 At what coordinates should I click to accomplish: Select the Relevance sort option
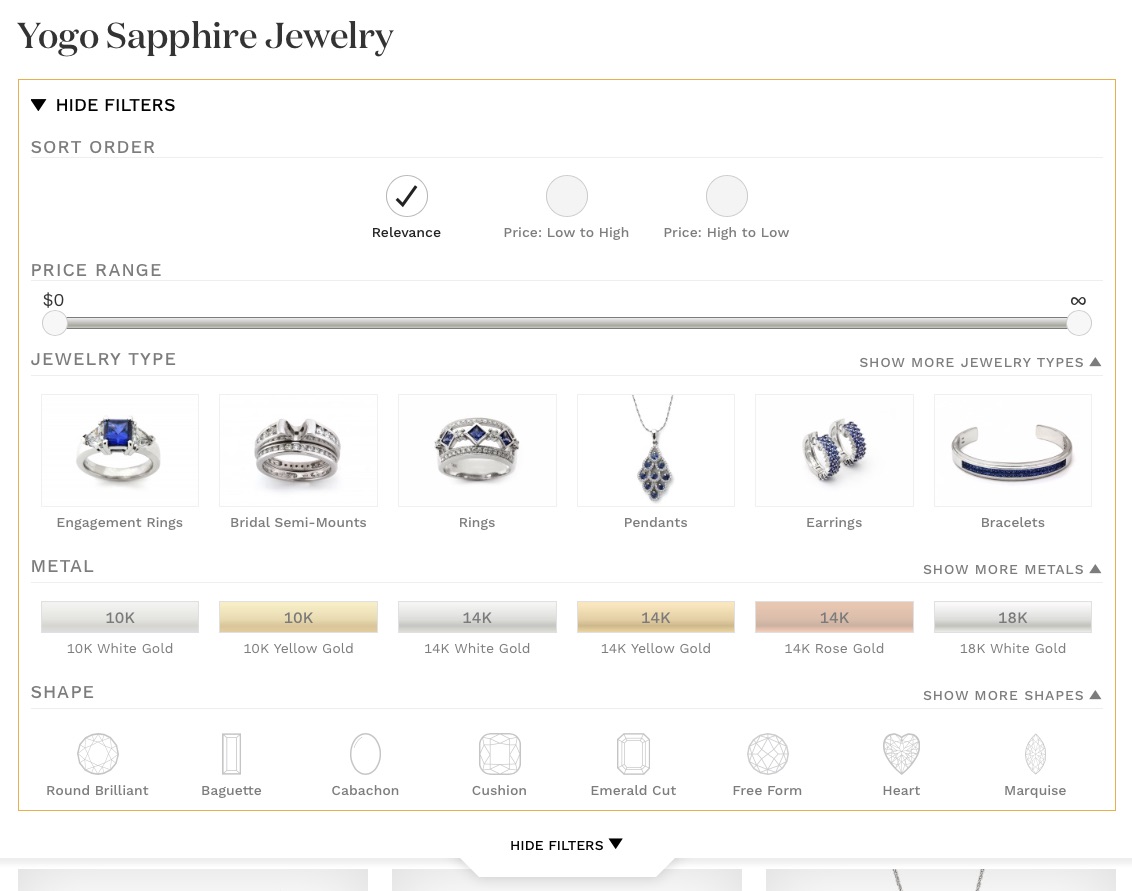[406, 196]
